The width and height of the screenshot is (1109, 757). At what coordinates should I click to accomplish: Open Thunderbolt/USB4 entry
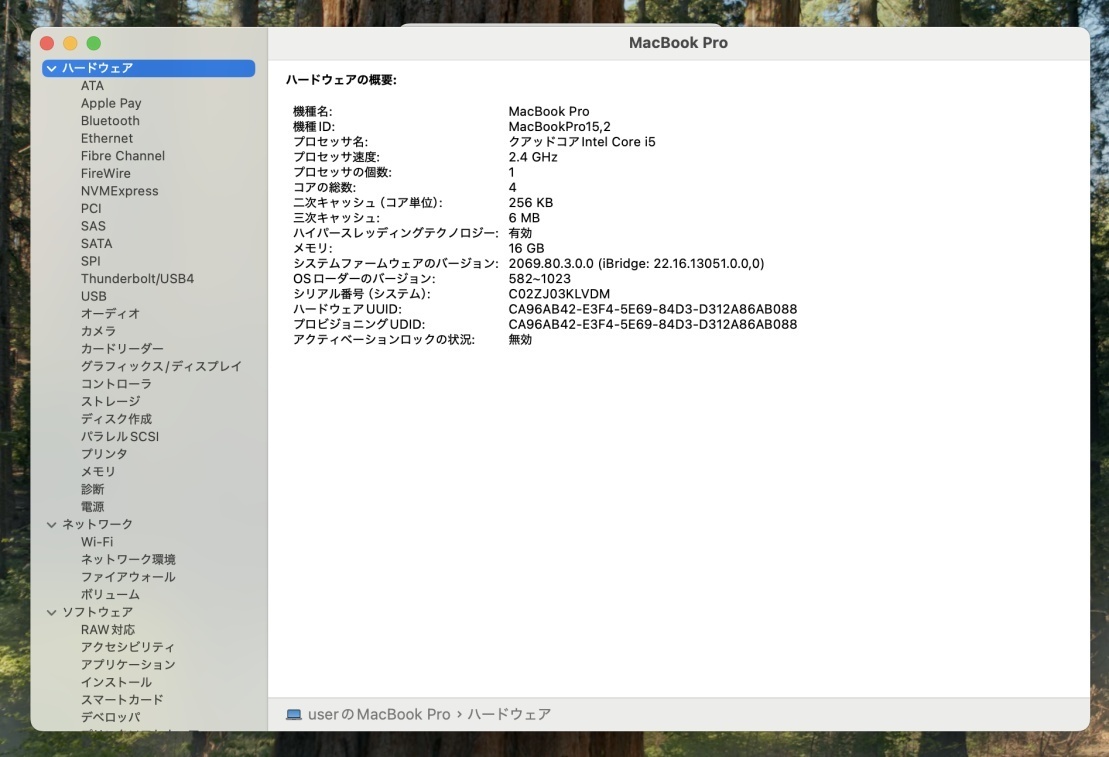(137, 279)
